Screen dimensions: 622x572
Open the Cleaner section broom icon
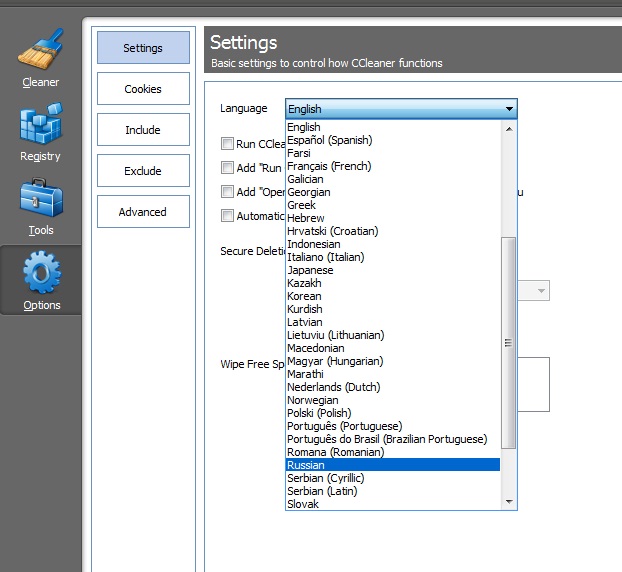[40, 49]
